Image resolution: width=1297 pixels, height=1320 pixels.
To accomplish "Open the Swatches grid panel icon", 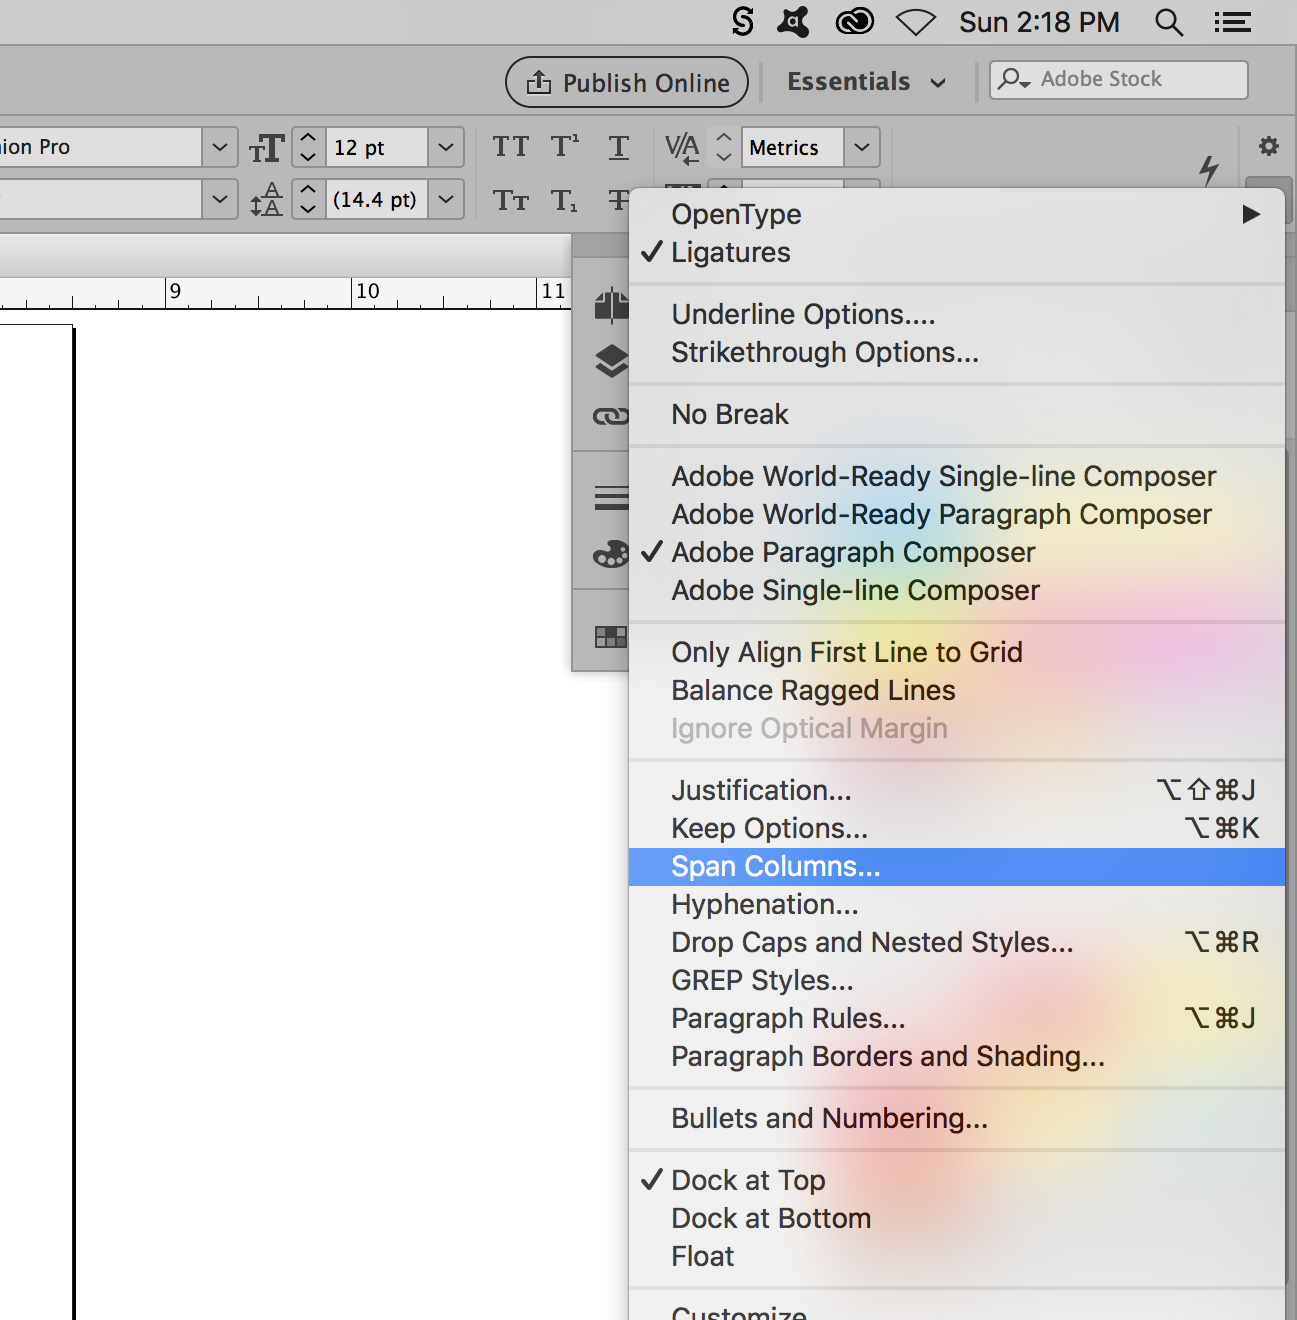I will pos(611,636).
